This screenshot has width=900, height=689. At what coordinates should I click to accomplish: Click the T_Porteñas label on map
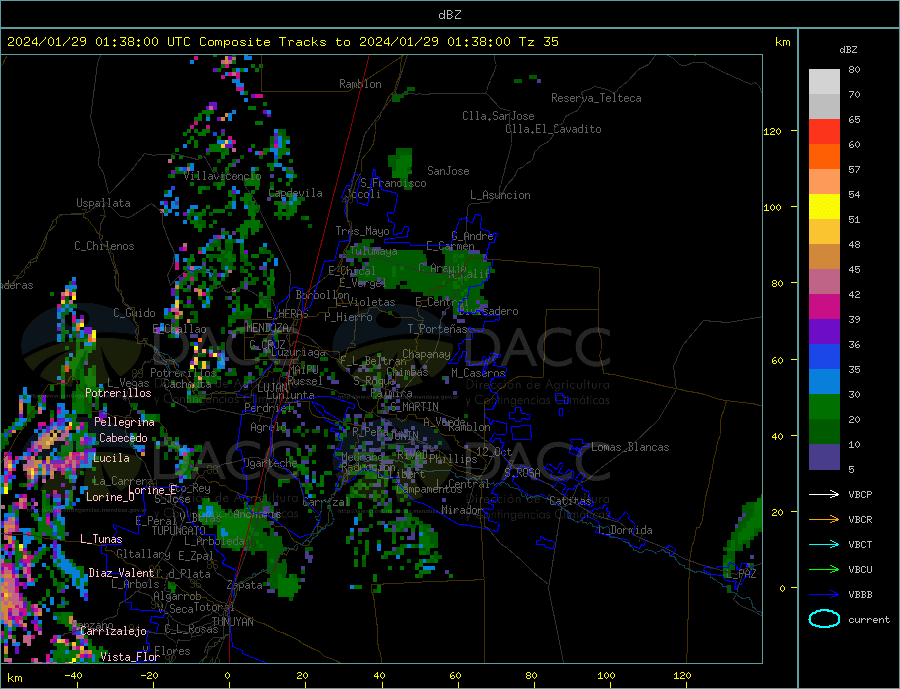pos(438,329)
